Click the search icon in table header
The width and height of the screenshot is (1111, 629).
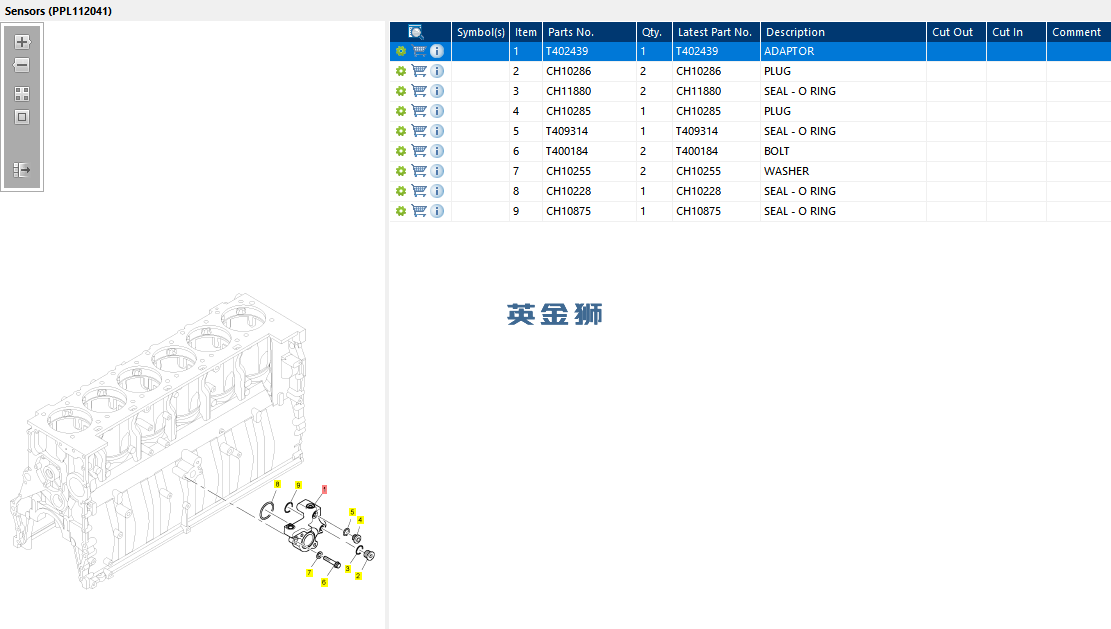click(x=416, y=32)
